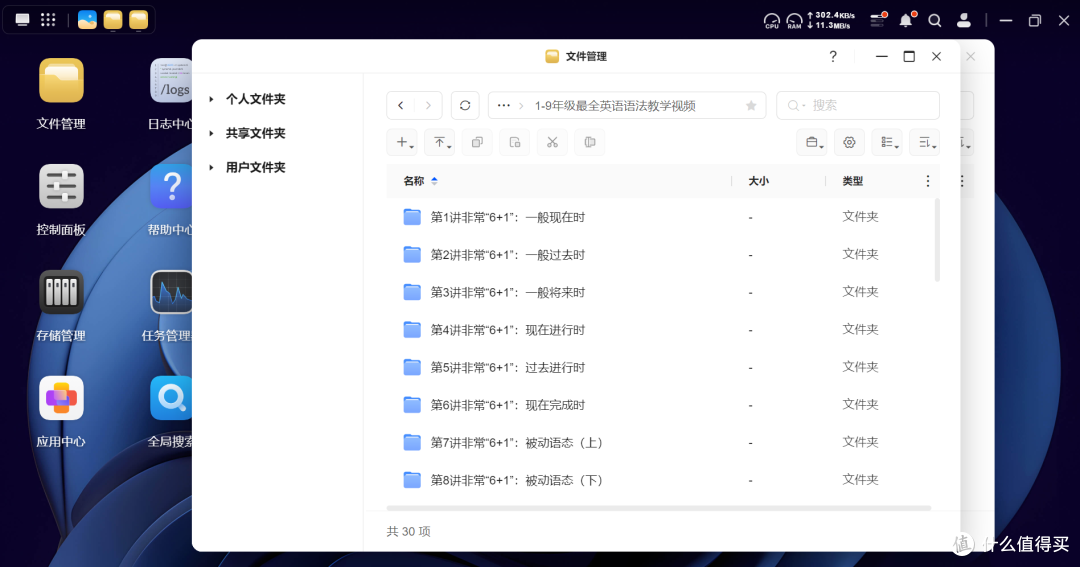Open file manager help question mark
The width and height of the screenshot is (1080, 567).
833,56
